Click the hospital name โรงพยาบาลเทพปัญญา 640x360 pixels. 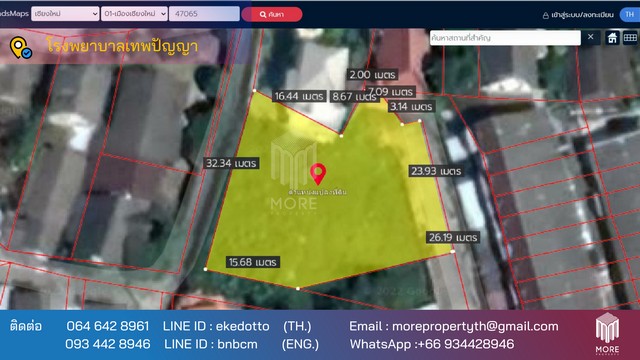pos(122,46)
